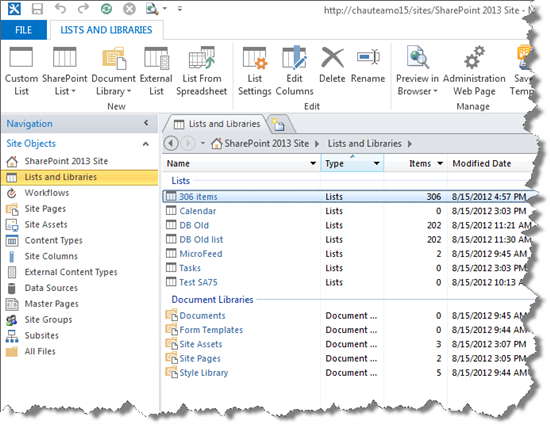Open the DB Old list
The width and height of the screenshot is (550, 424).
[x=194, y=226]
